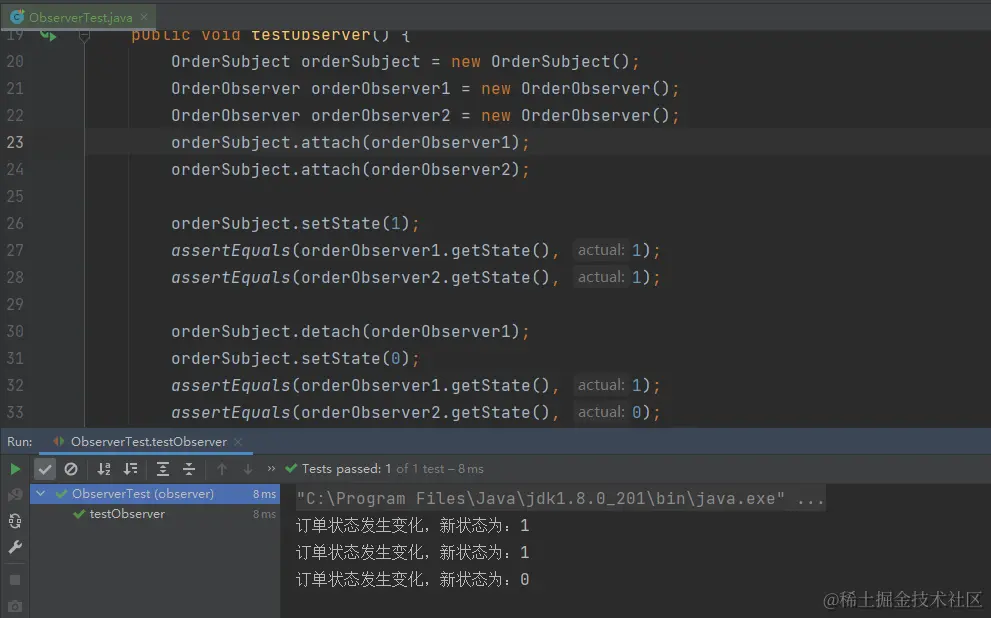Click the stop process square button

coord(15,579)
